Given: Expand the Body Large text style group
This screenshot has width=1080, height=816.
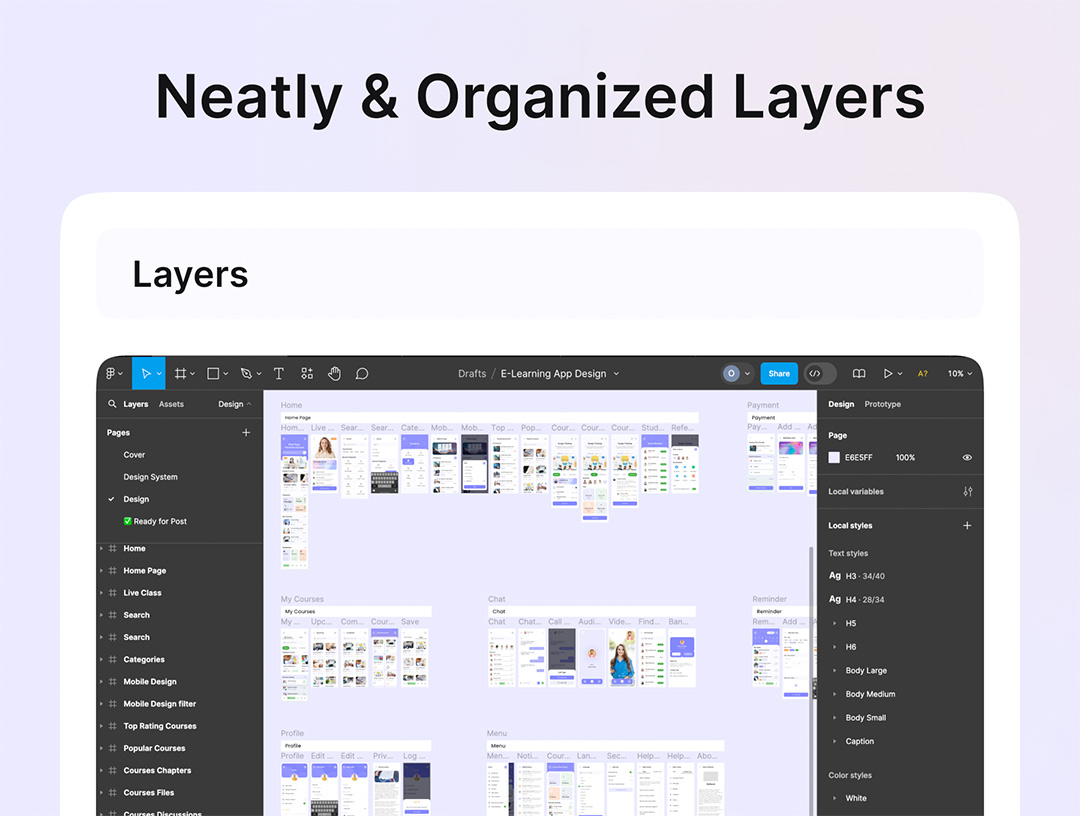Looking at the screenshot, I should coord(866,670).
